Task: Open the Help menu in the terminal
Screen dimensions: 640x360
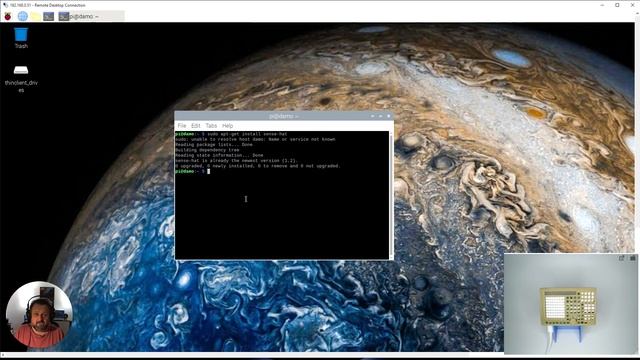Action: click(227, 126)
